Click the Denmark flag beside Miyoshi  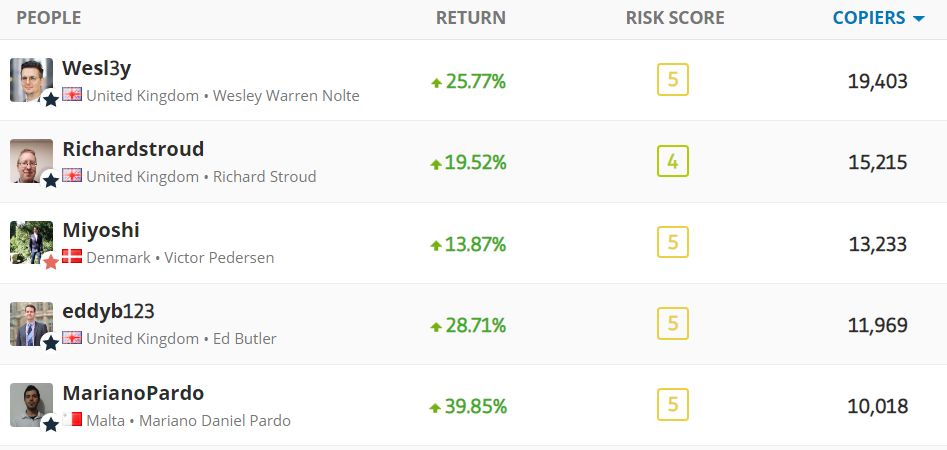(72, 257)
